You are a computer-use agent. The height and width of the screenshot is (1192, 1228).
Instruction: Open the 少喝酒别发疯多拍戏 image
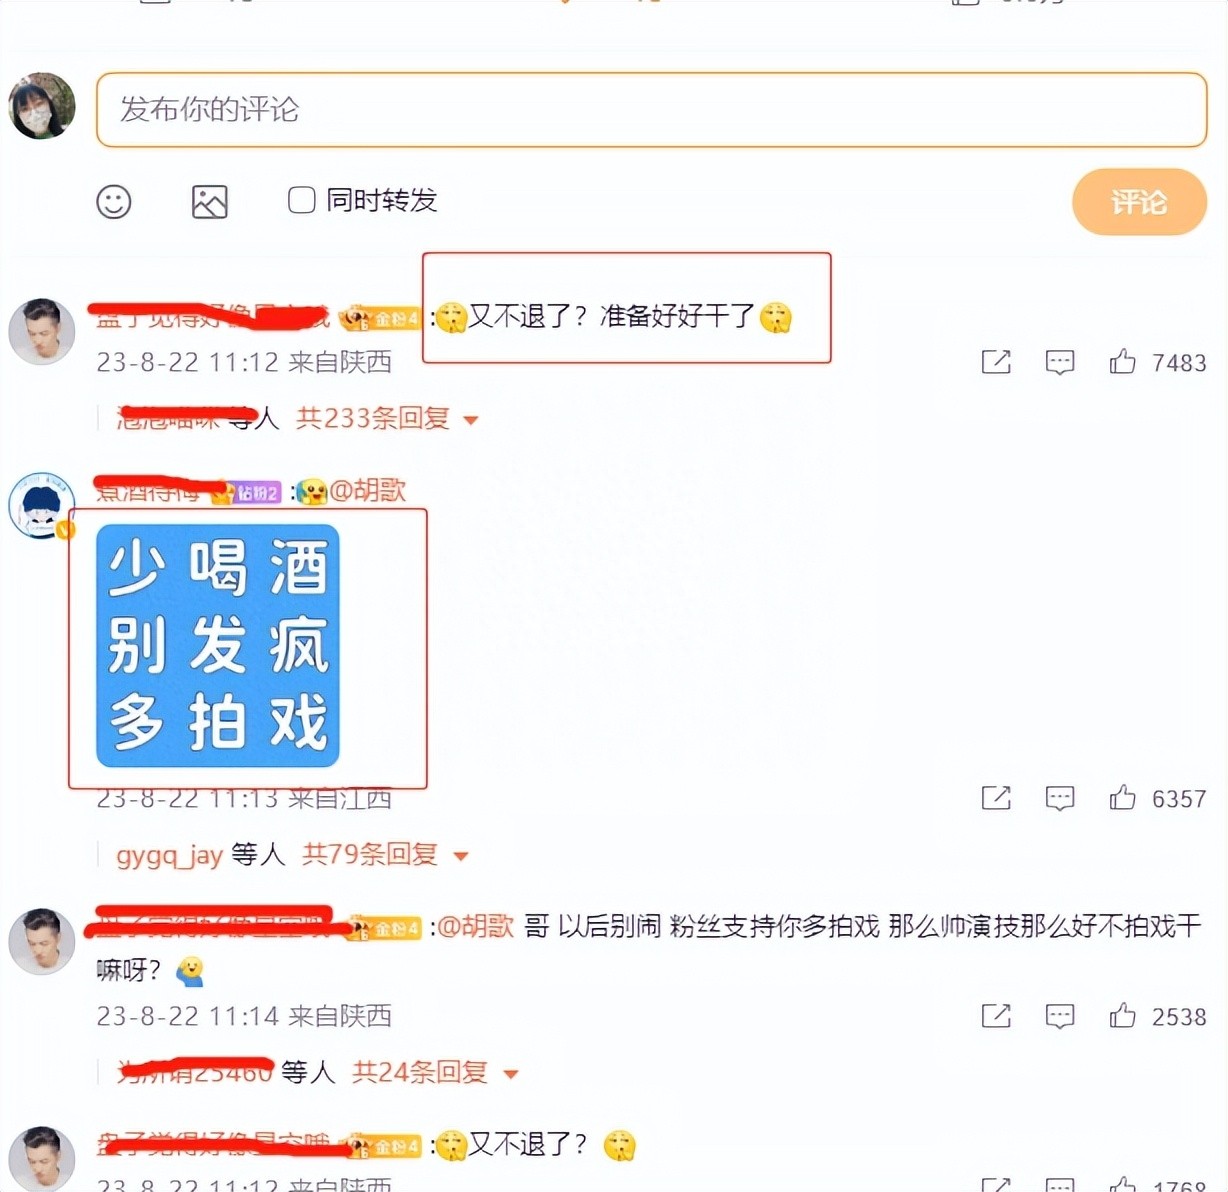(218, 646)
